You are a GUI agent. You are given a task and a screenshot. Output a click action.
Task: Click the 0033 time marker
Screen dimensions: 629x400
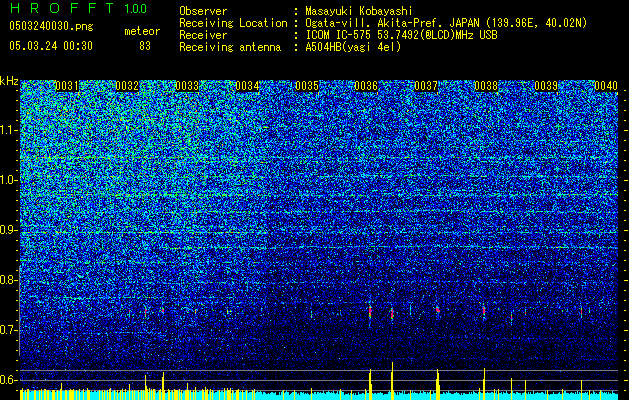point(187,86)
